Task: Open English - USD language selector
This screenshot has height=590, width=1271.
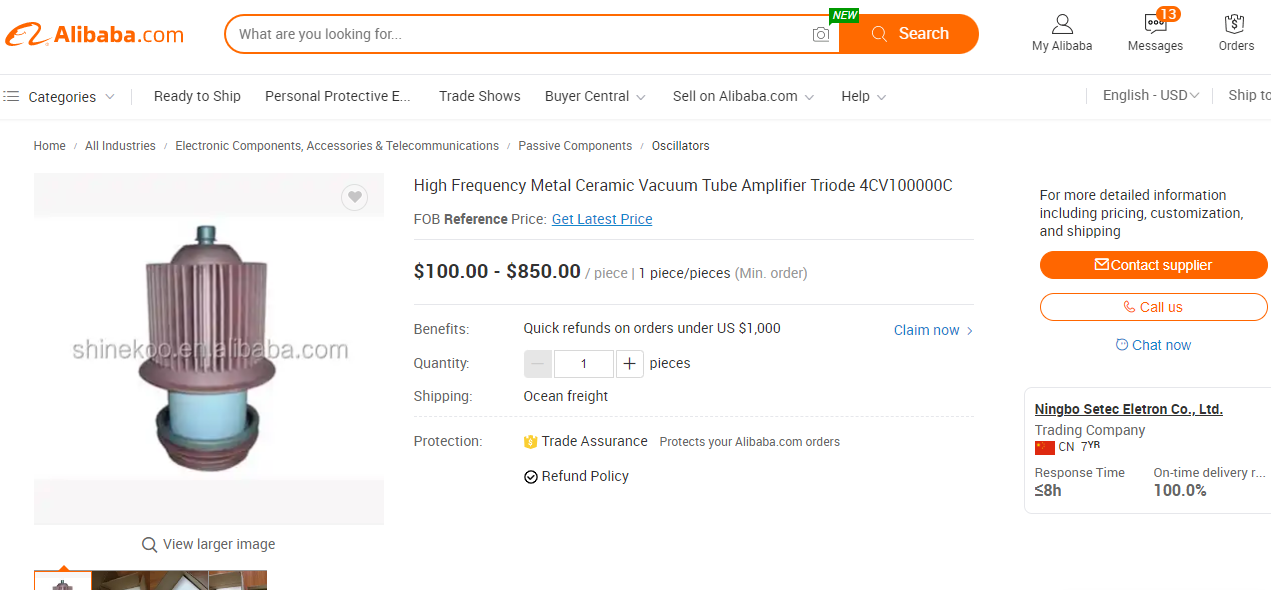Action: 1150,96
